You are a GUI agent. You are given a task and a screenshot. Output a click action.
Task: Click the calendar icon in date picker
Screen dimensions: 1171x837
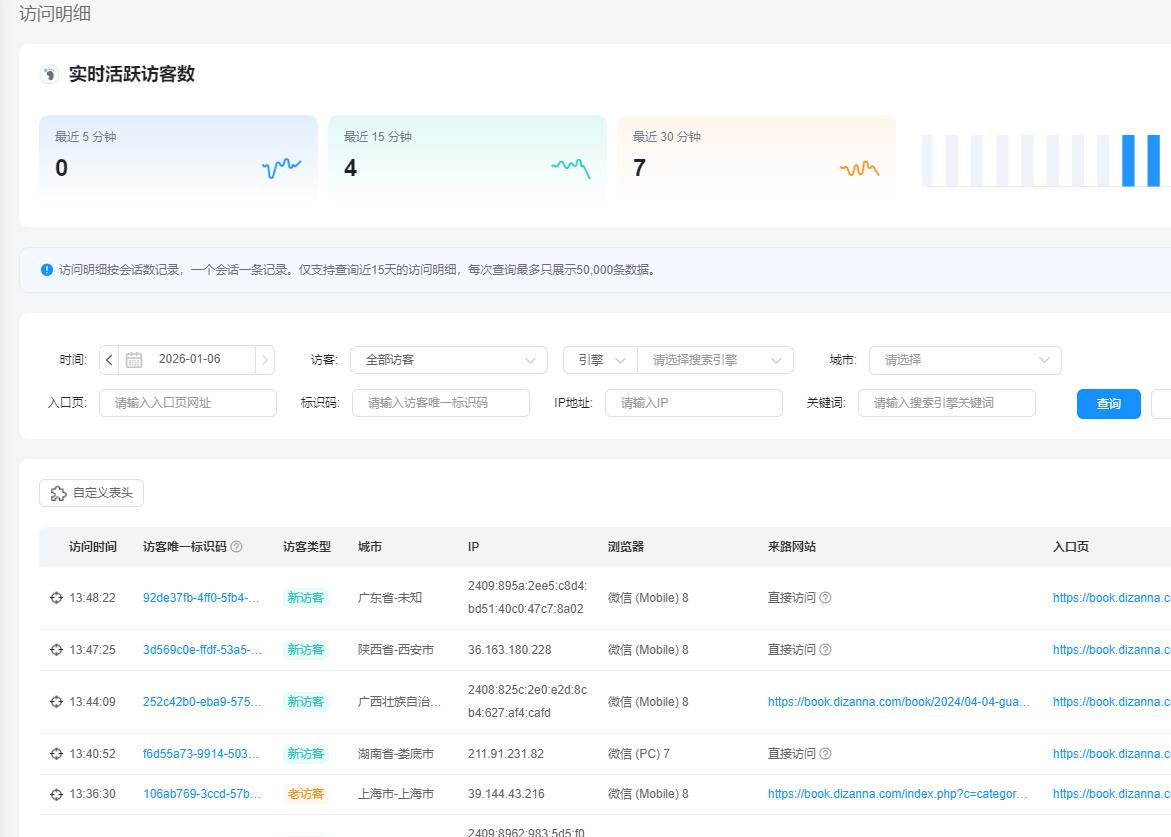pos(134,360)
